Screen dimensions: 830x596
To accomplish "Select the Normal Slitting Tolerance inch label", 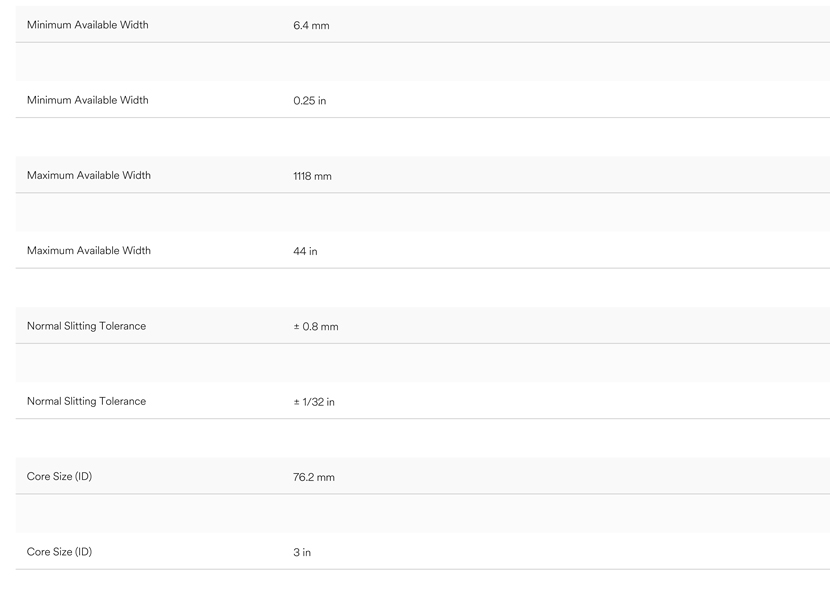I will tap(86, 401).
